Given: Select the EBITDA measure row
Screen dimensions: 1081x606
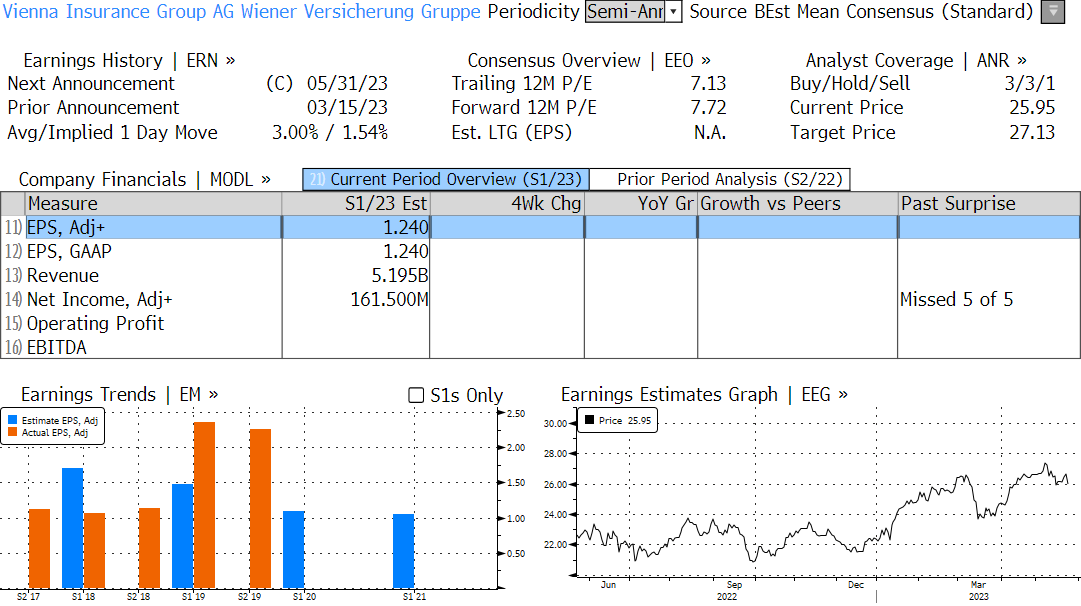Looking at the screenshot, I should 540,347.
